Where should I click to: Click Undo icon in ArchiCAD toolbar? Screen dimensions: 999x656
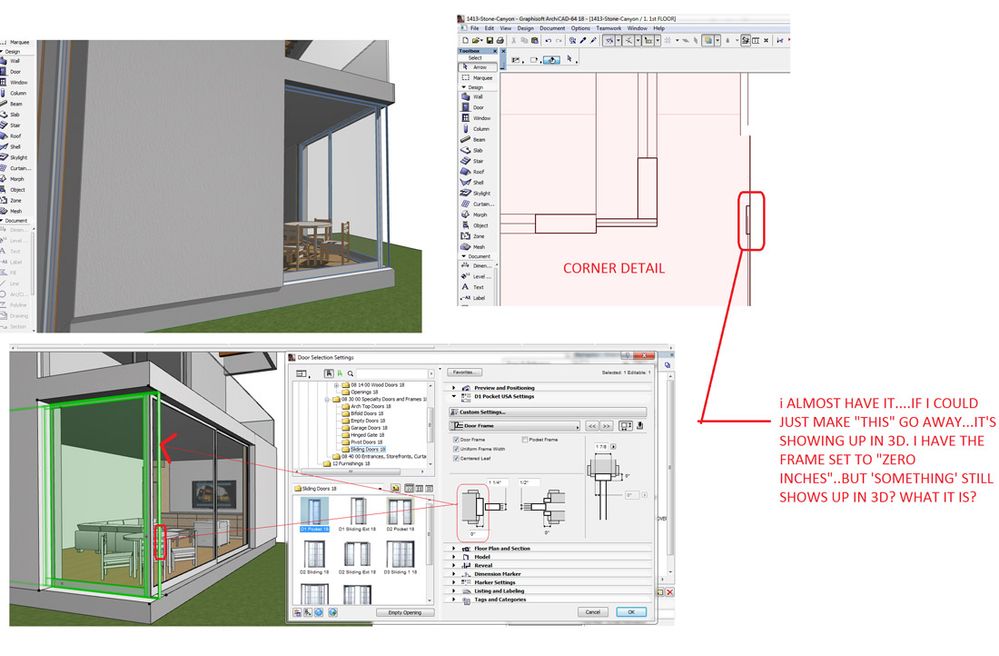tap(548, 40)
